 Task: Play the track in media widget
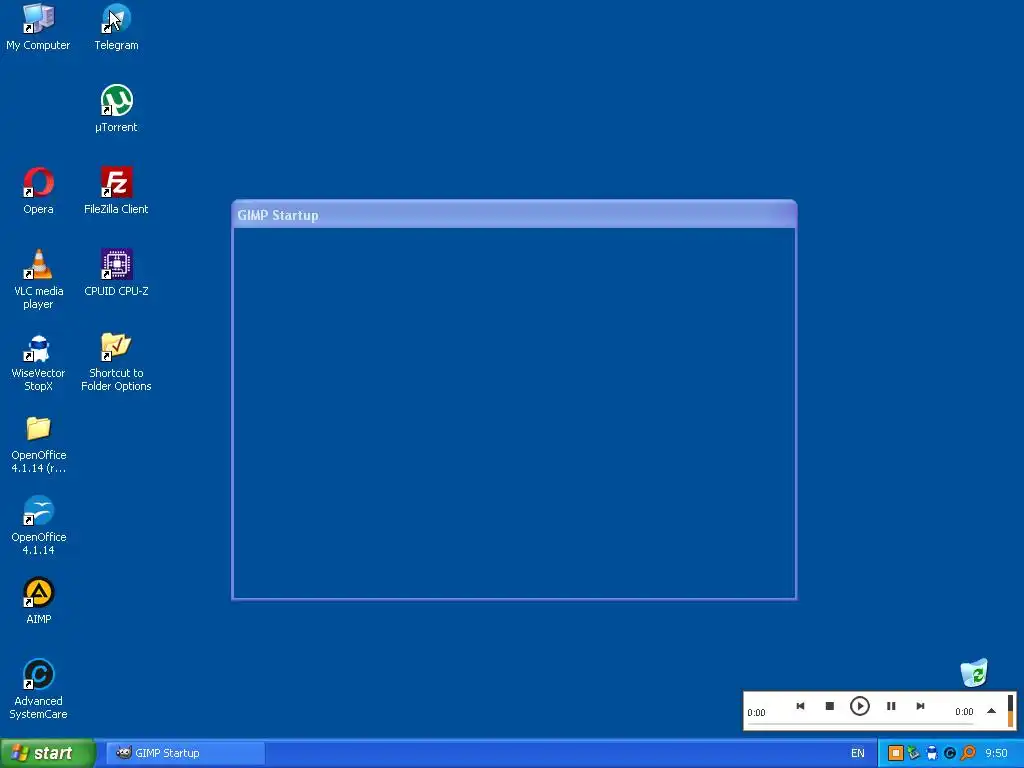pyautogui.click(x=859, y=706)
